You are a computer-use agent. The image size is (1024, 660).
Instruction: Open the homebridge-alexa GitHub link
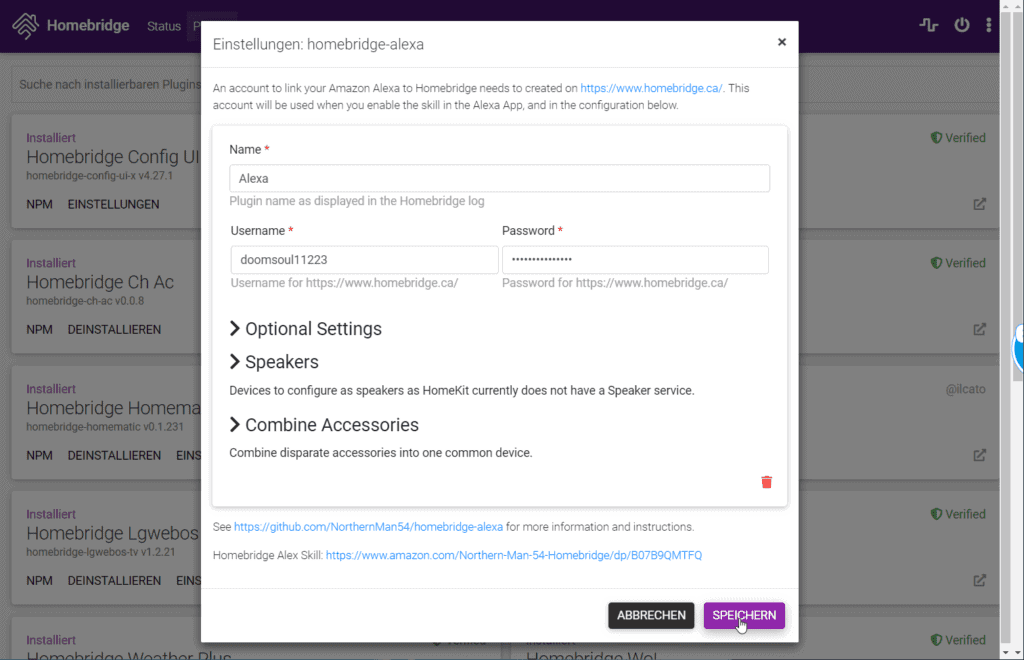coord(368,527)
